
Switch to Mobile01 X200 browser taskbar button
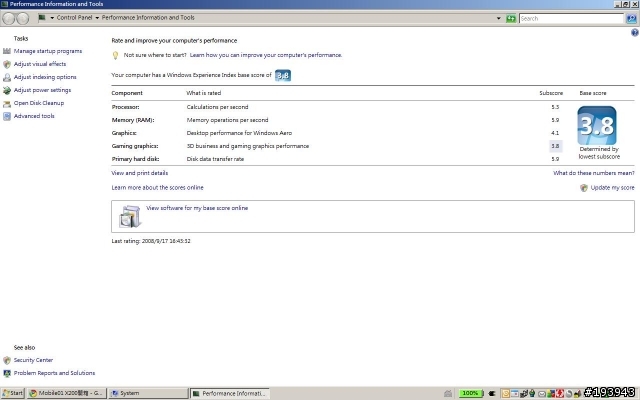pyautogui.click(x=67, y=393)
